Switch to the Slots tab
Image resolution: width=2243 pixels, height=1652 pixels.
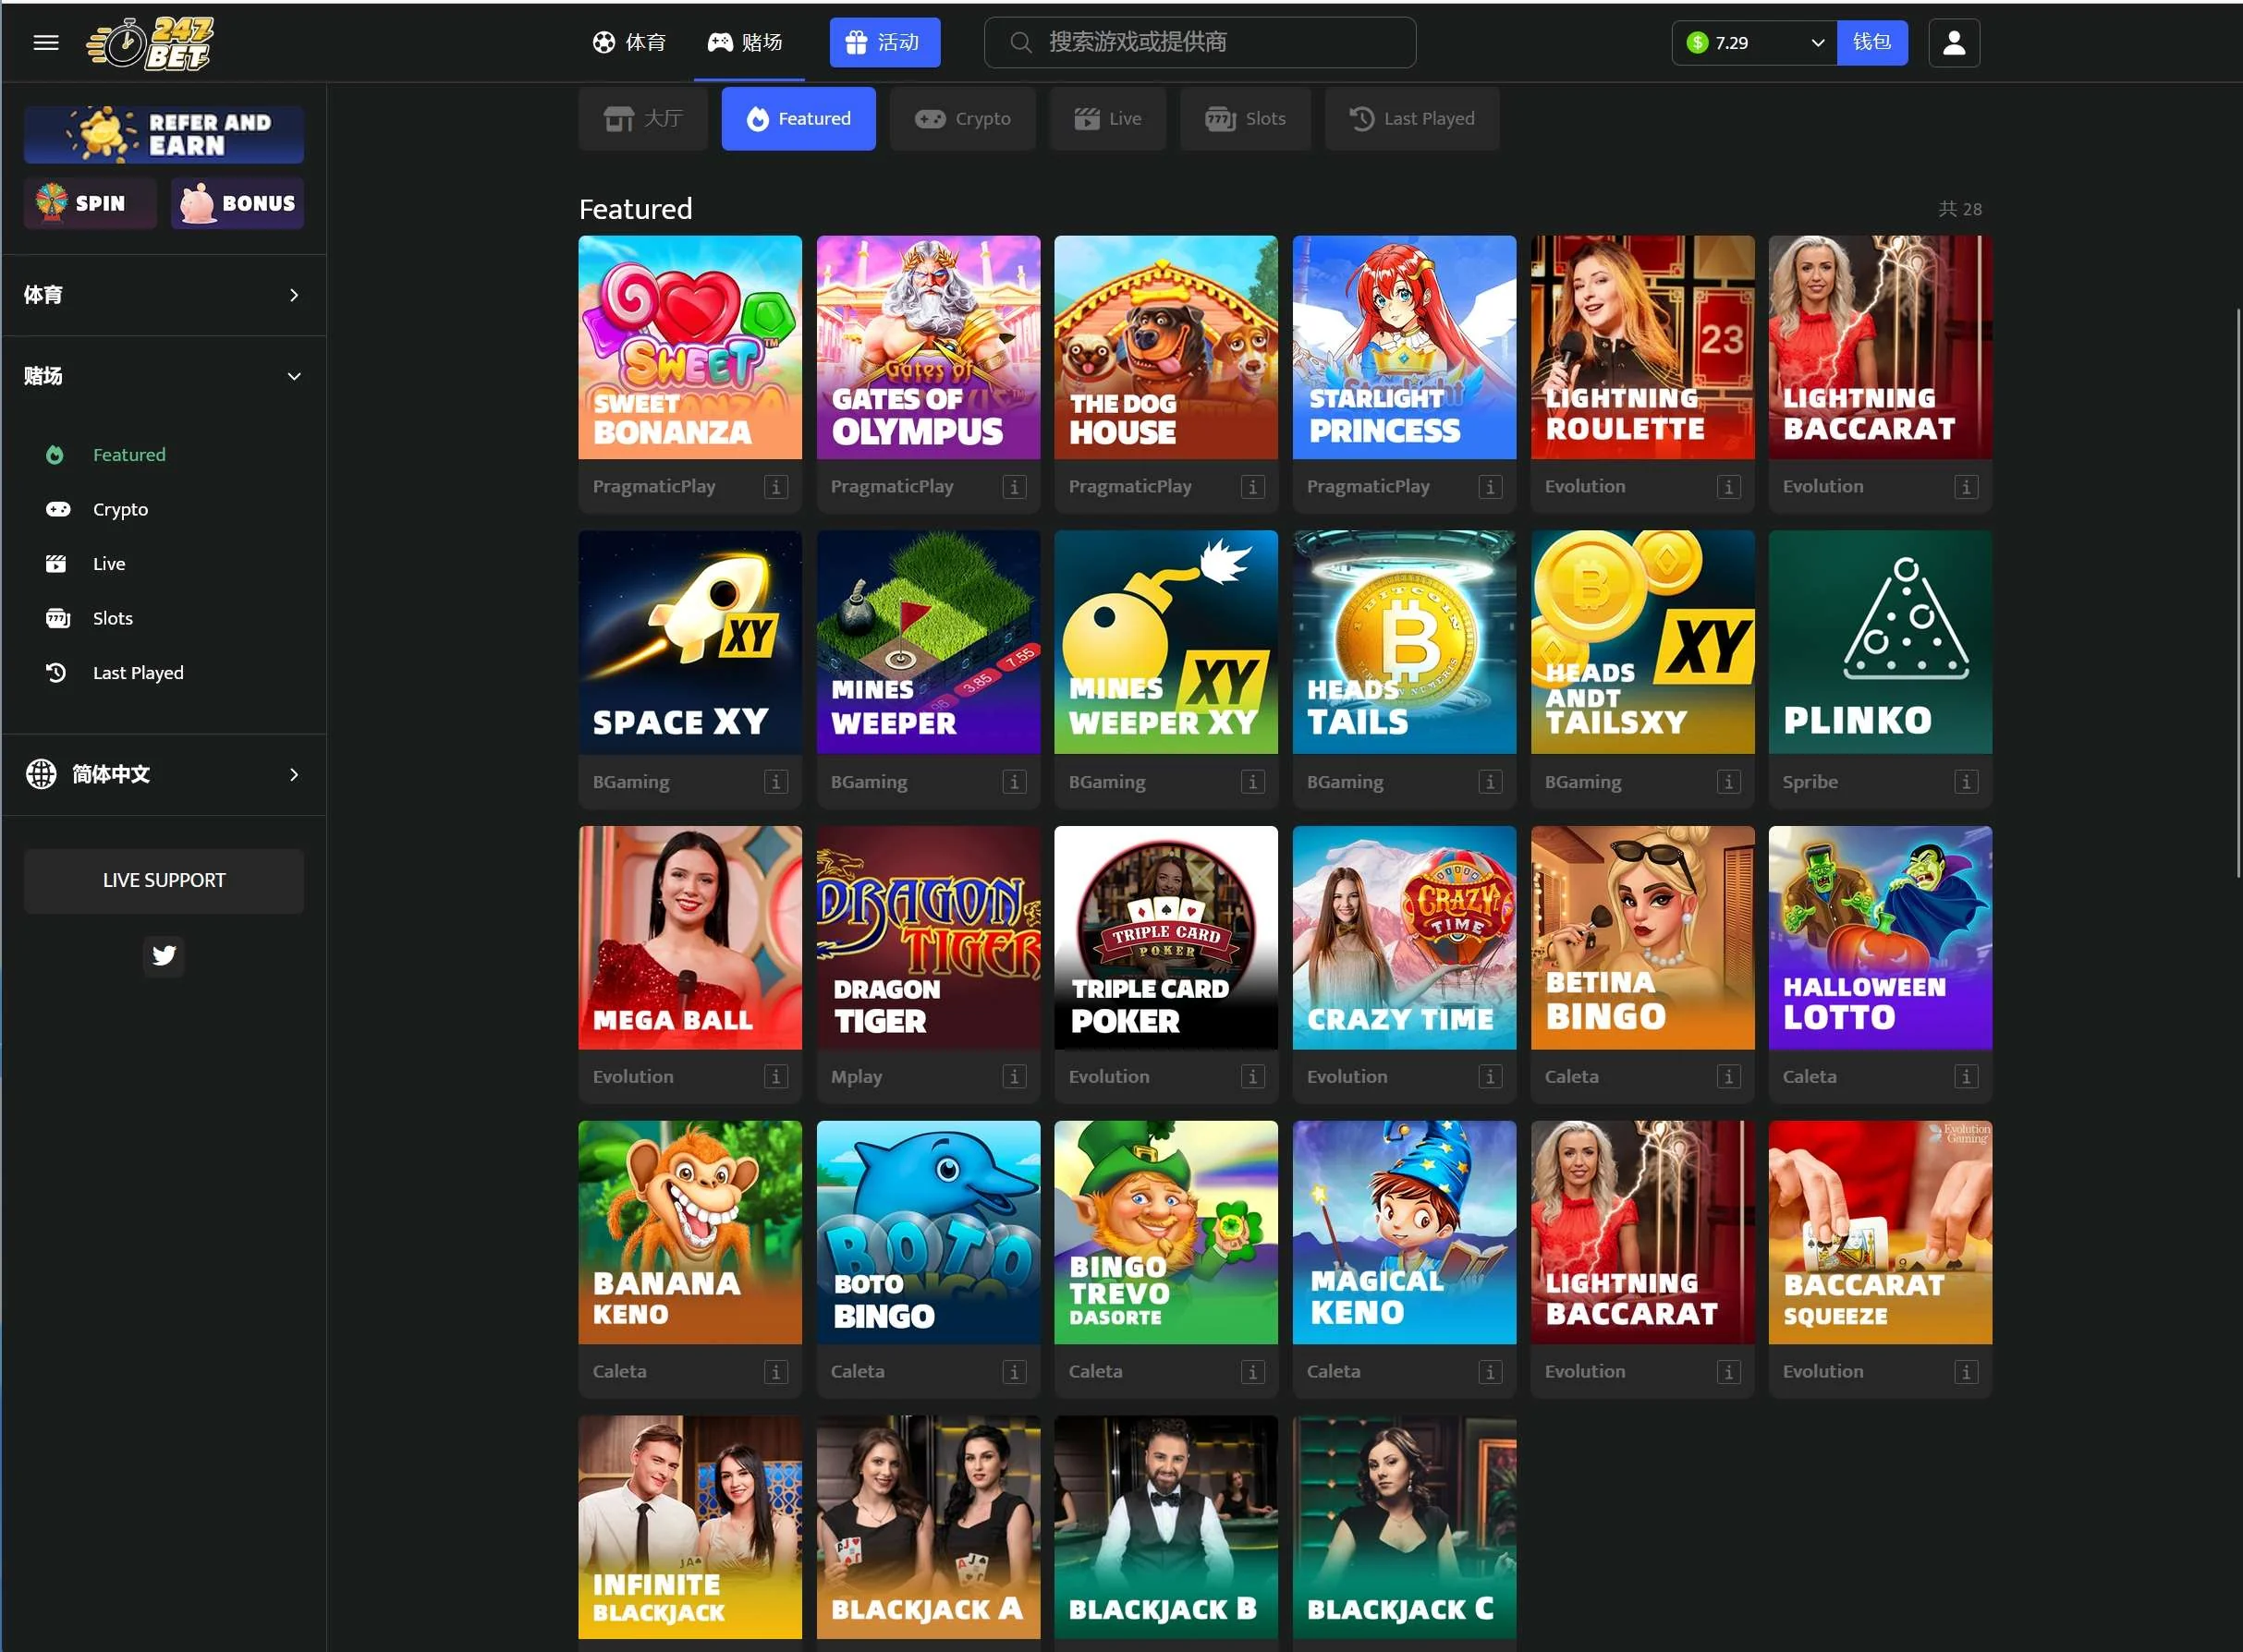pos(1245,118)
